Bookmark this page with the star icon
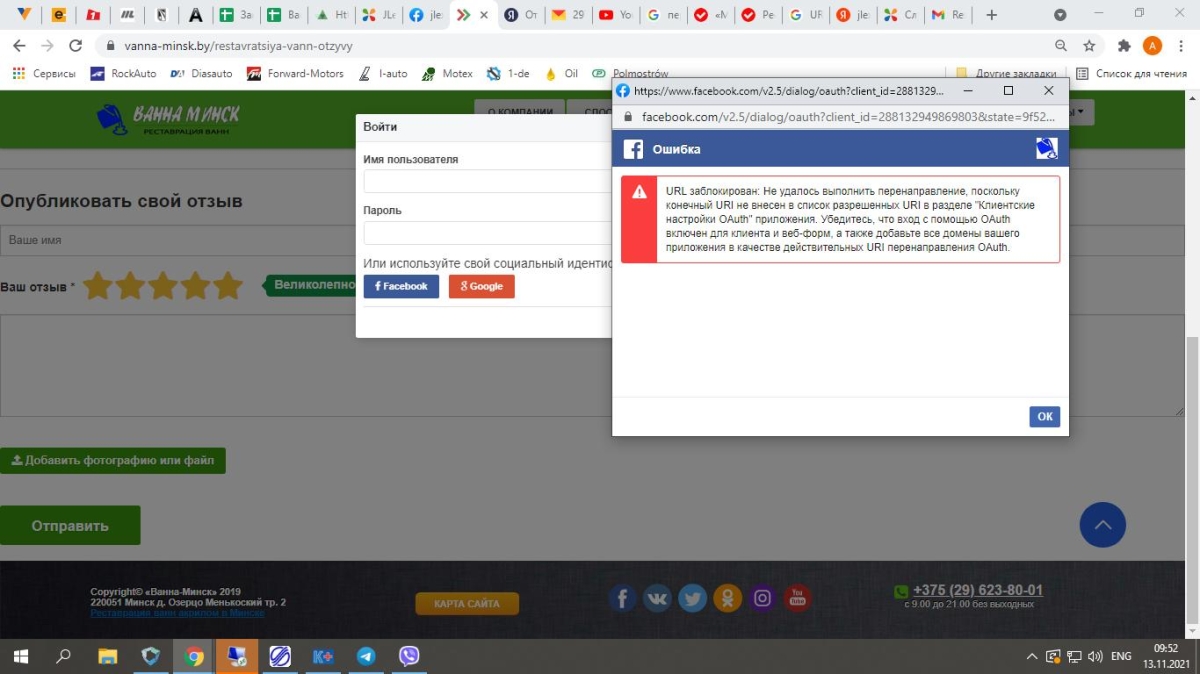This screenshot has height=674, width=1200. pyautogui.click(x=1089, y=46)
